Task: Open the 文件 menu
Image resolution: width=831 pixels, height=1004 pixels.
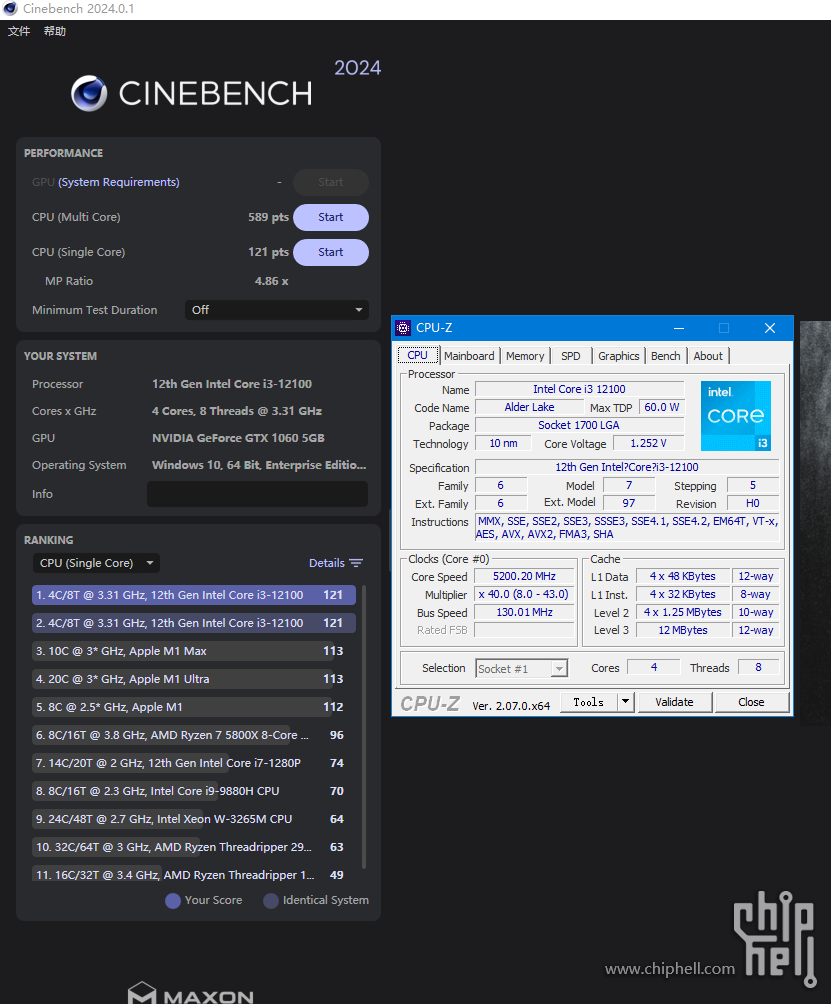Action: 19,31
